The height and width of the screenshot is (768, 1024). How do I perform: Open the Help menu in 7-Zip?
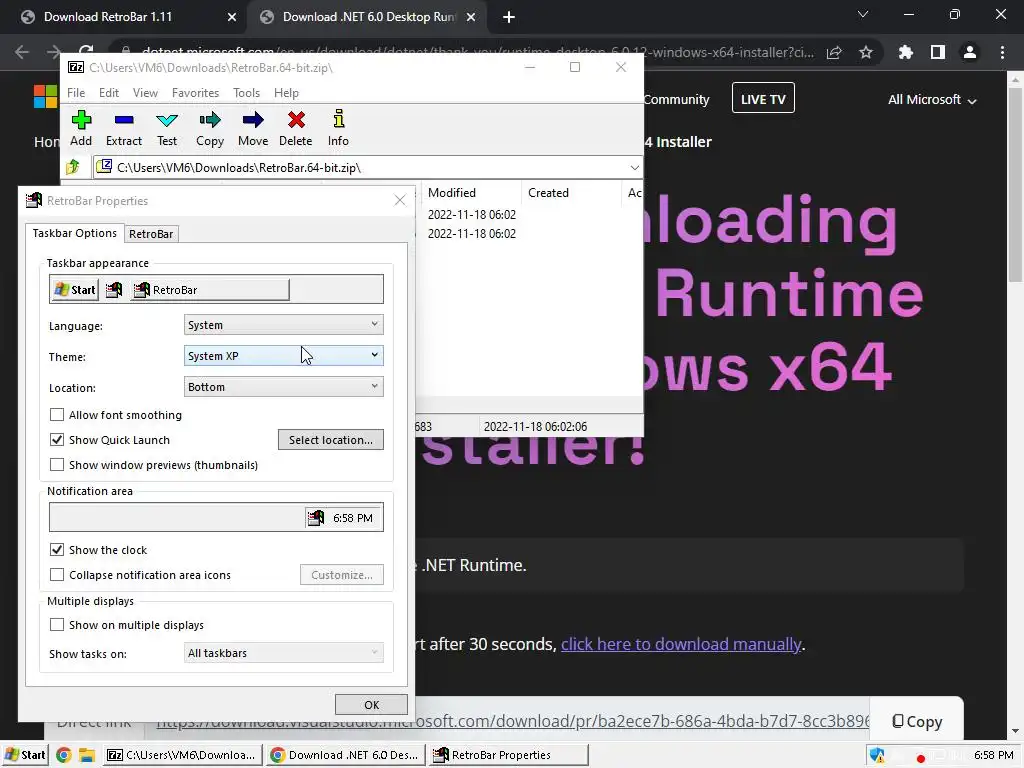point(286,93)
